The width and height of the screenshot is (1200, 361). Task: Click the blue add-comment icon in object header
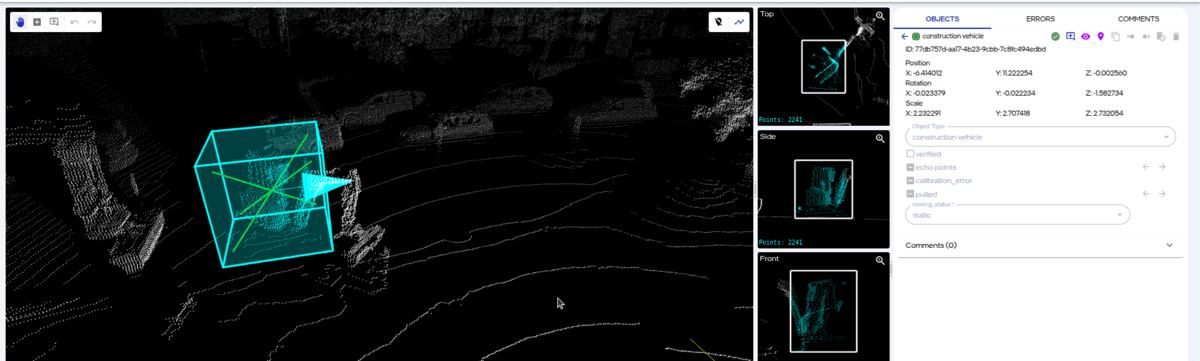pyautogui.click(x=1070, y=36)
